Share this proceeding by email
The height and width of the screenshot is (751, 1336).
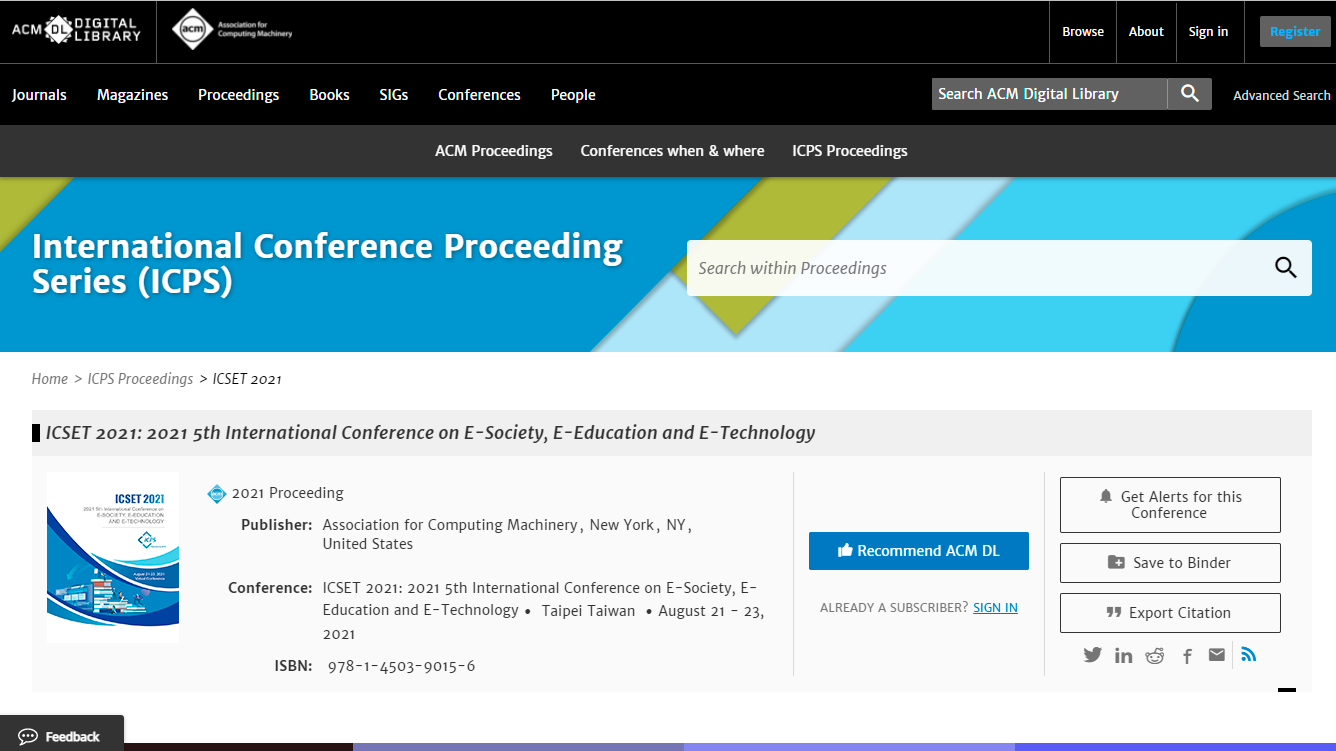coord(1216,655)
